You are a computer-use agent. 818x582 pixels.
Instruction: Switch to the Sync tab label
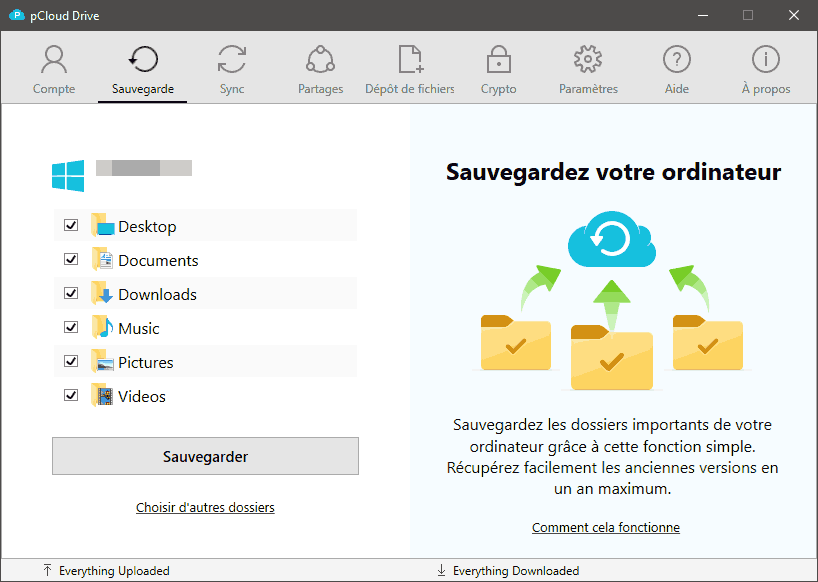coord(232,89)
